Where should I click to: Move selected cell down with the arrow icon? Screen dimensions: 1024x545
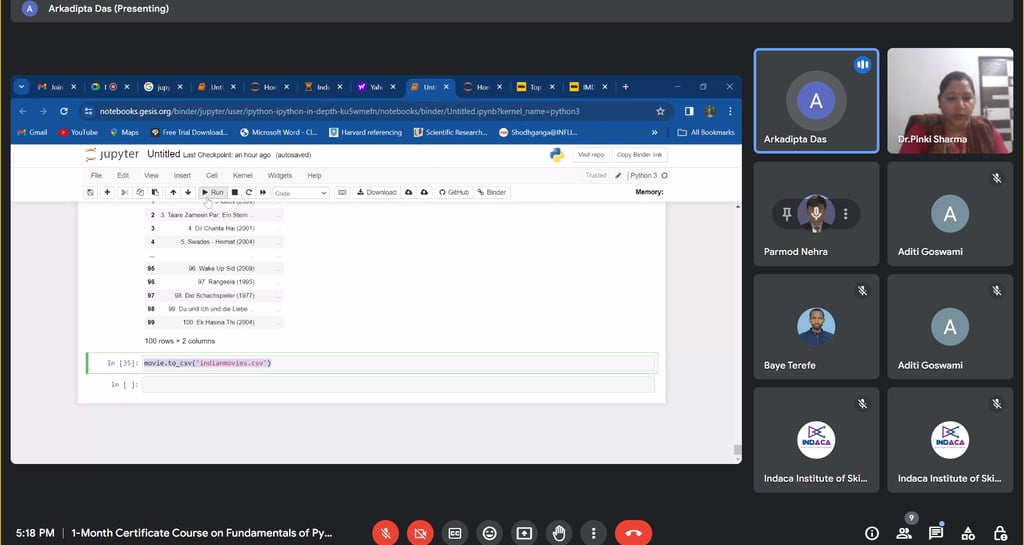click(188, 193)
